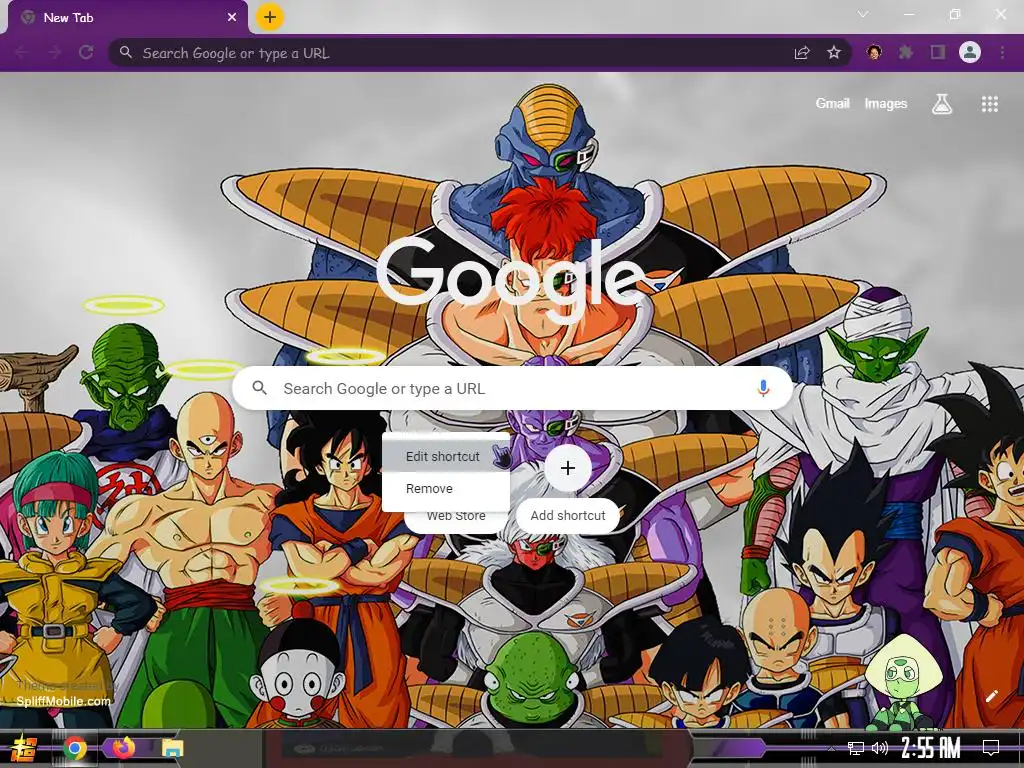The image size is (1024, 768).
Task: Close the New Tab tab
Action: [x=232, y=18]
